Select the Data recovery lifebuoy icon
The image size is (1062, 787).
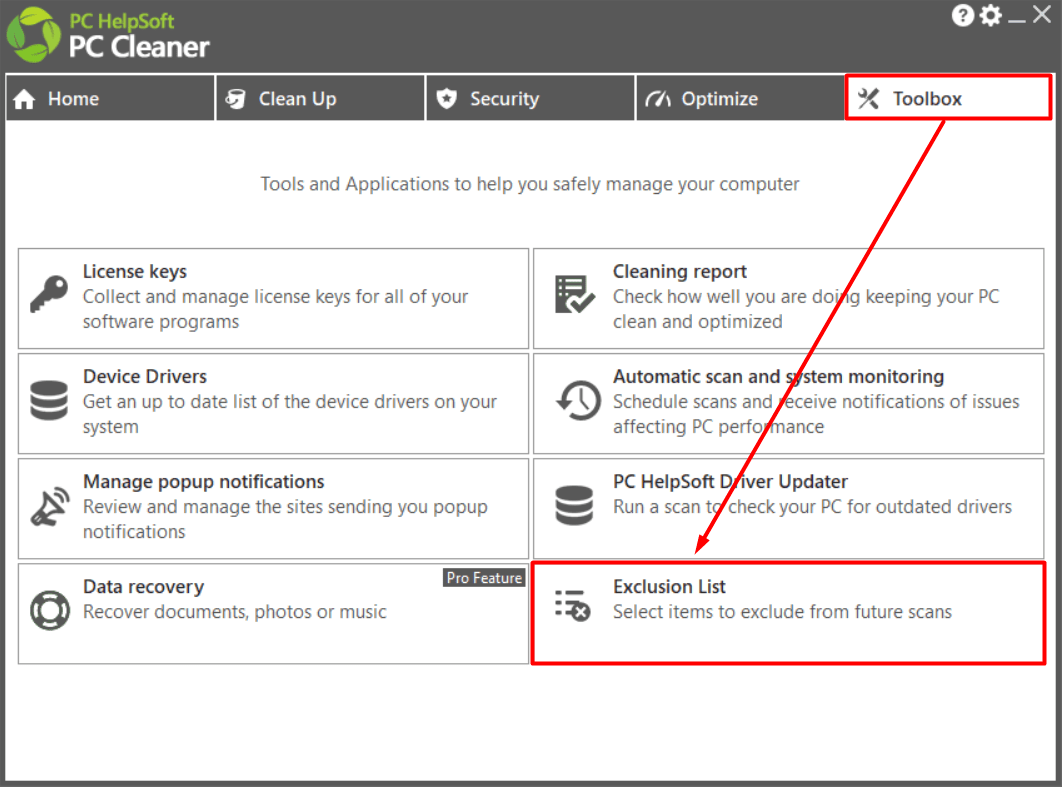(x=48, y=612)
